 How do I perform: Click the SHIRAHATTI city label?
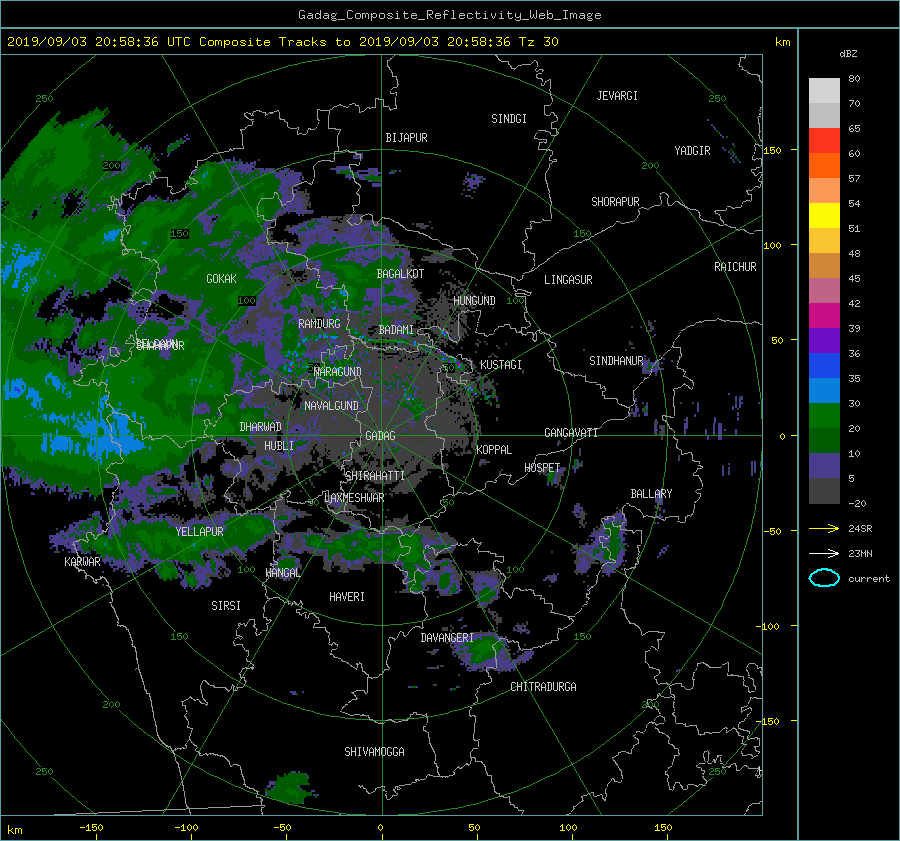[375, 476]
